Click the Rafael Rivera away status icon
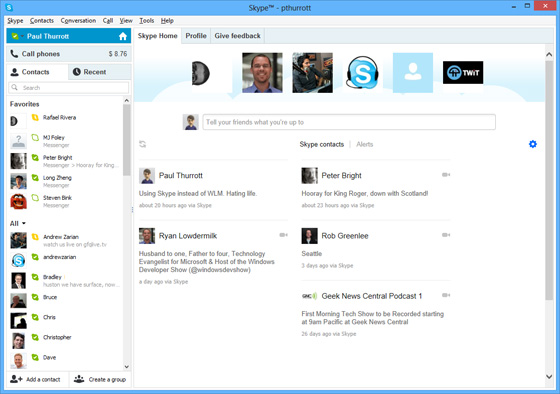 [x=35, y=117]
